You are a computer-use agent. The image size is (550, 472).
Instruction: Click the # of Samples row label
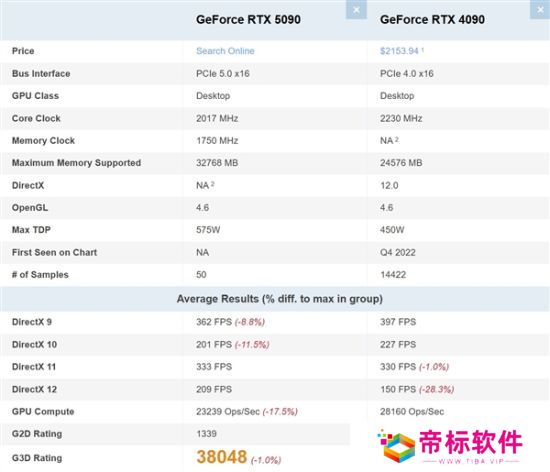(x=40, y=275)
